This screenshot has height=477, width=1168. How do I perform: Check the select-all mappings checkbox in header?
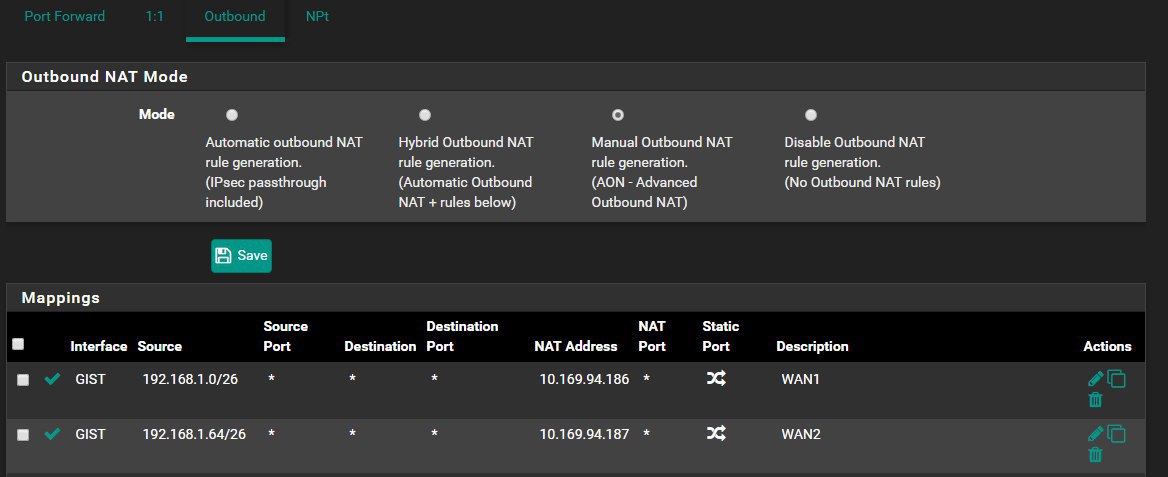click(x=19, y=344)
